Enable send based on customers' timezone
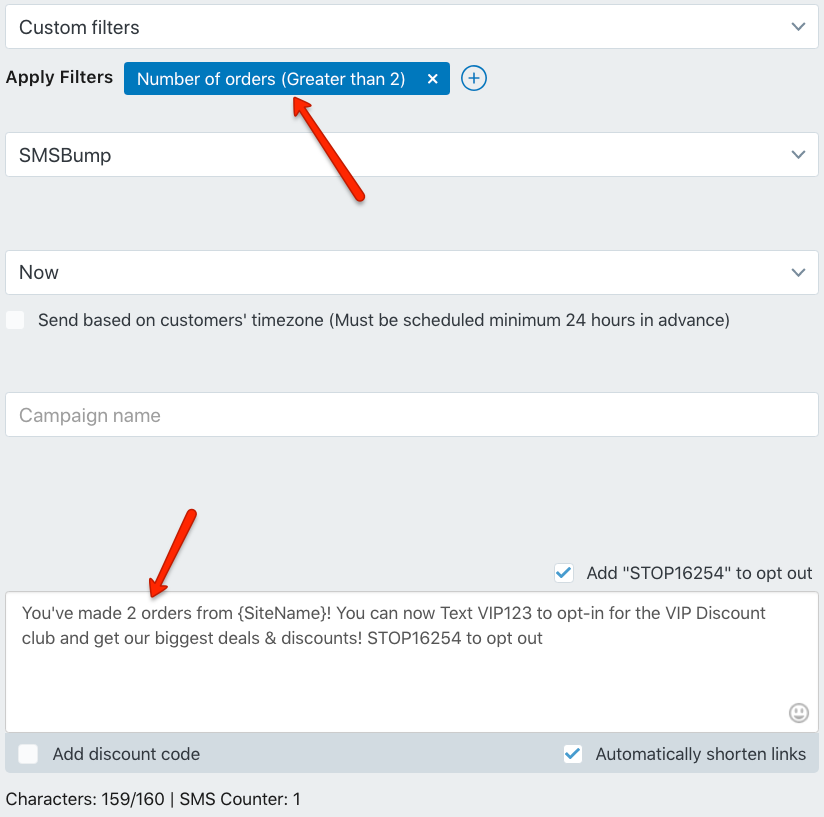 tap(15, 319)
